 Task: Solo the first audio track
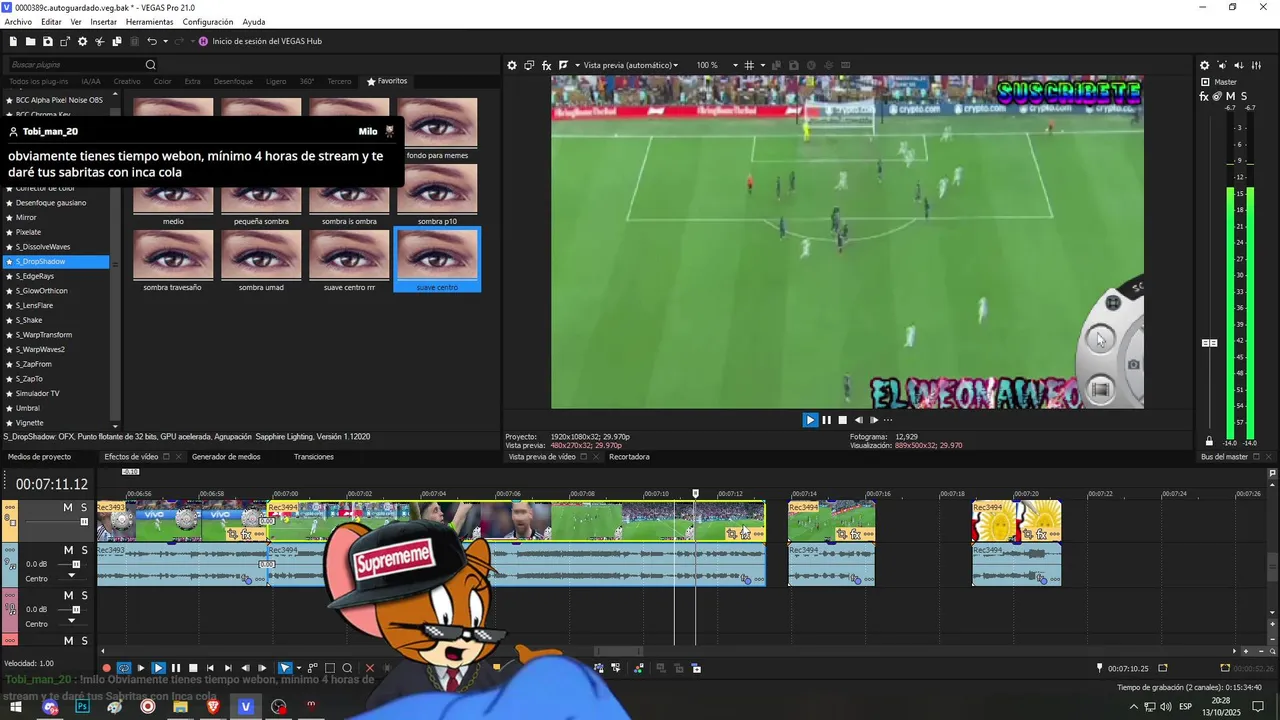point(84,550)
